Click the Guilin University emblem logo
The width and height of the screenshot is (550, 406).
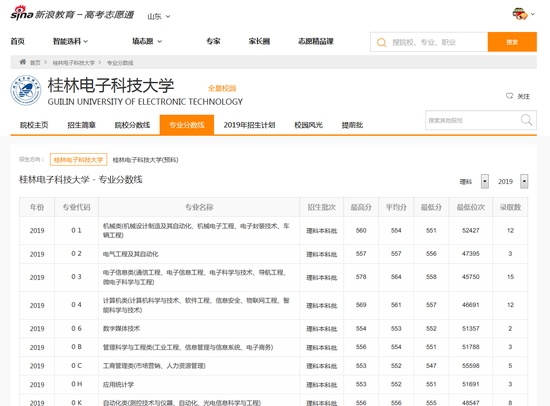[x=26, y=91]
